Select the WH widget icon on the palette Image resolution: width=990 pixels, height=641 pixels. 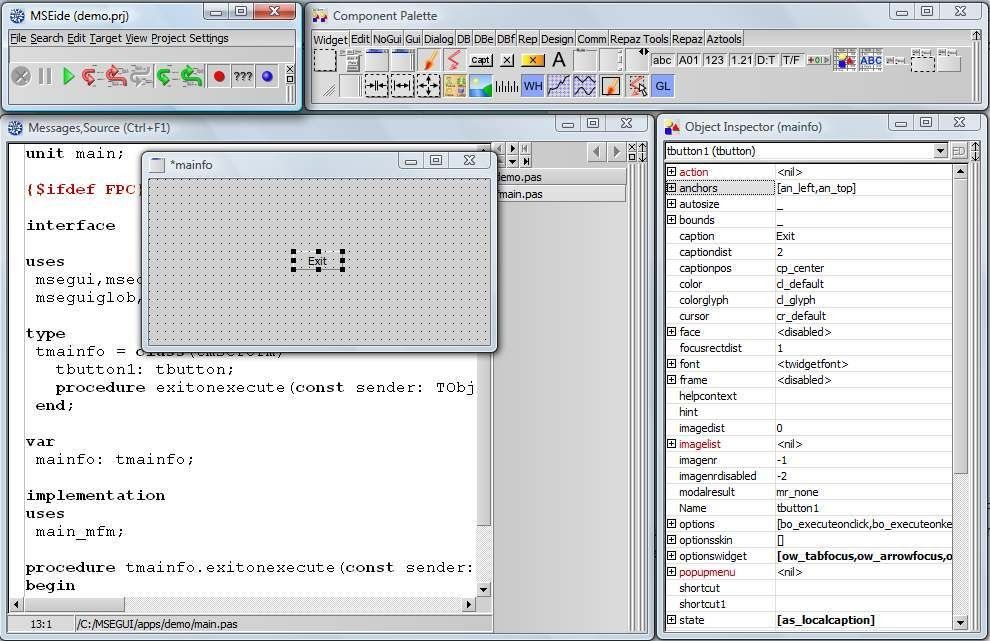[534, 85]
